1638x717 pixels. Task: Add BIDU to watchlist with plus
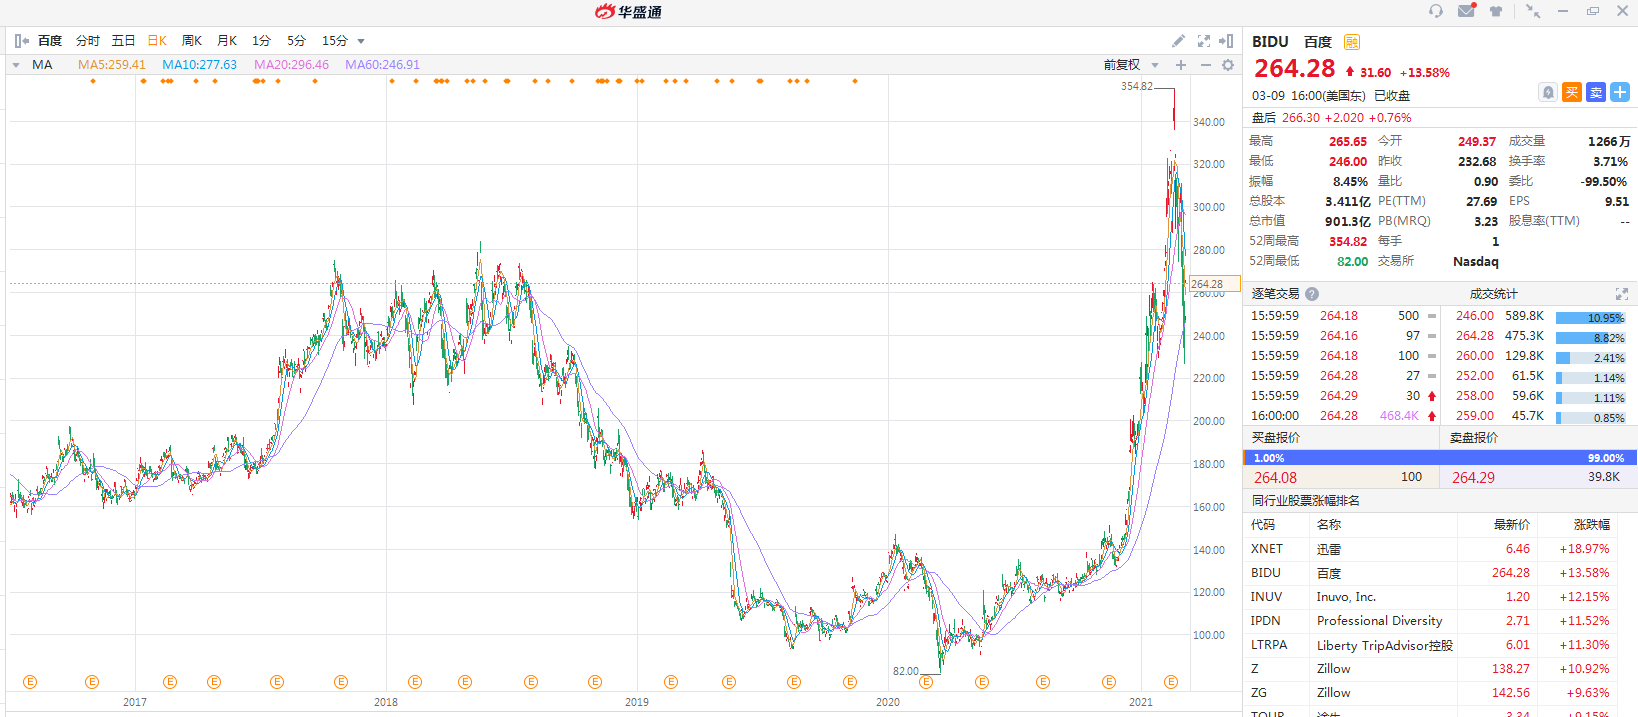click(1620, 92)
